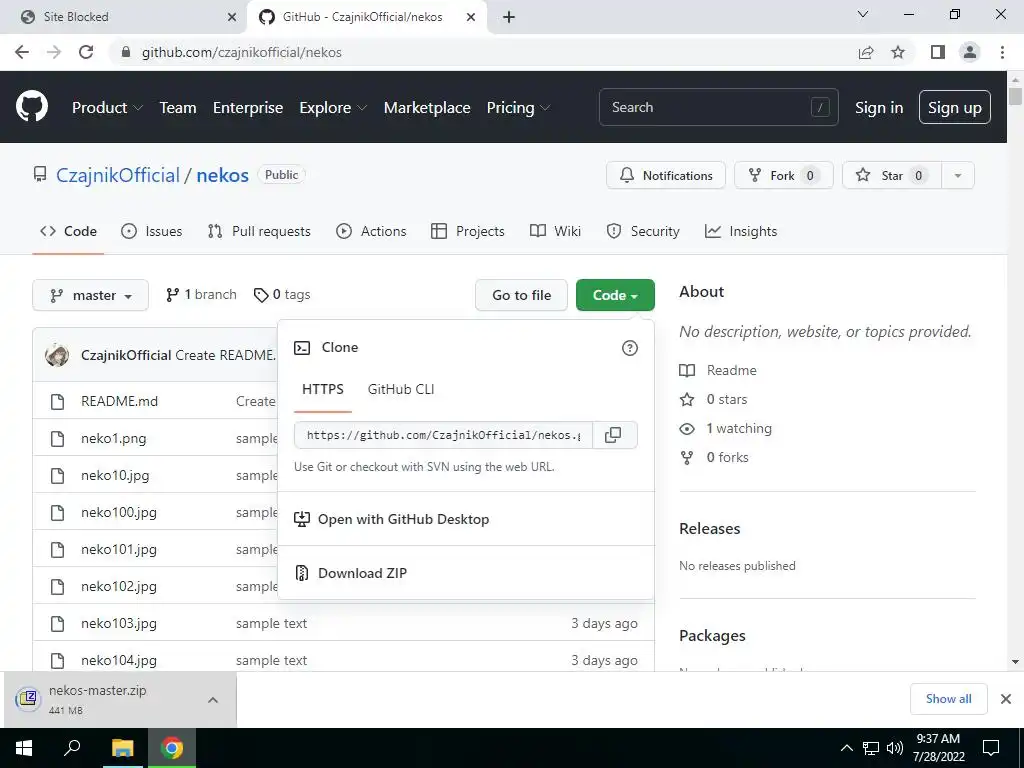Click the CzajnikOfficial commit avatar
The width and height of the screenshot is (1024, 768).
click(57, 355)
